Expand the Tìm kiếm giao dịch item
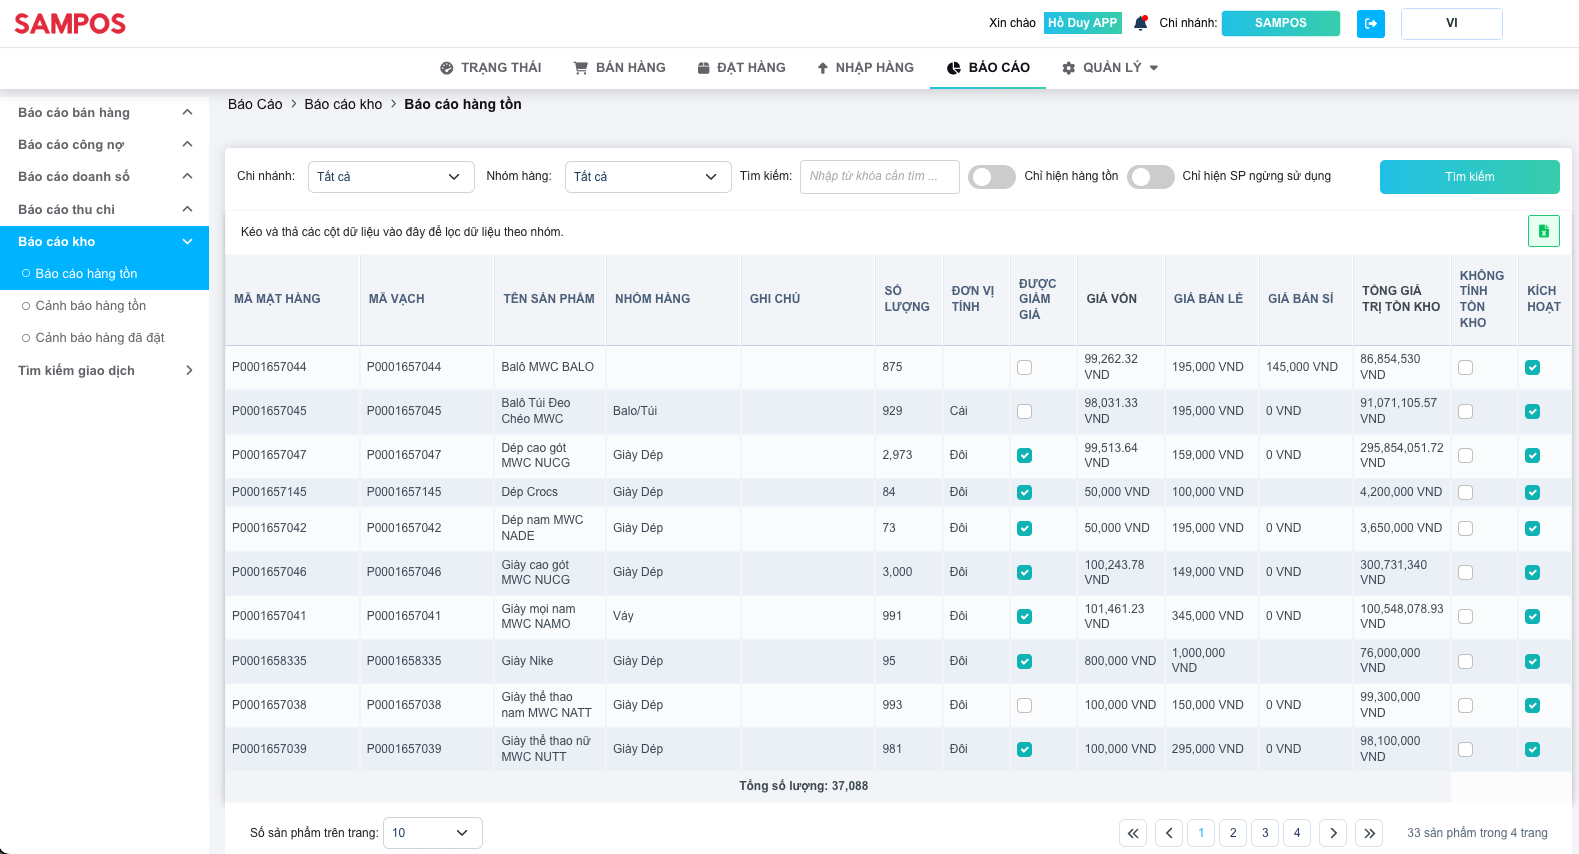 (104, 370)
